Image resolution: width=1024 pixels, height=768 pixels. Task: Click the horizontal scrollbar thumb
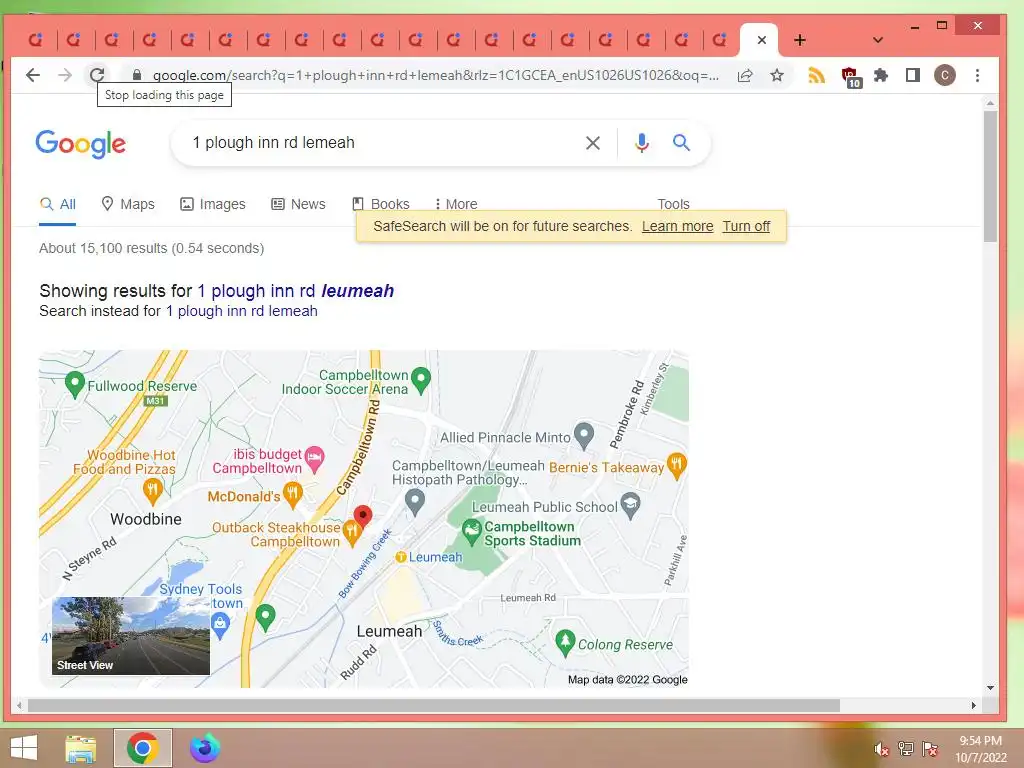coord(434,705)
